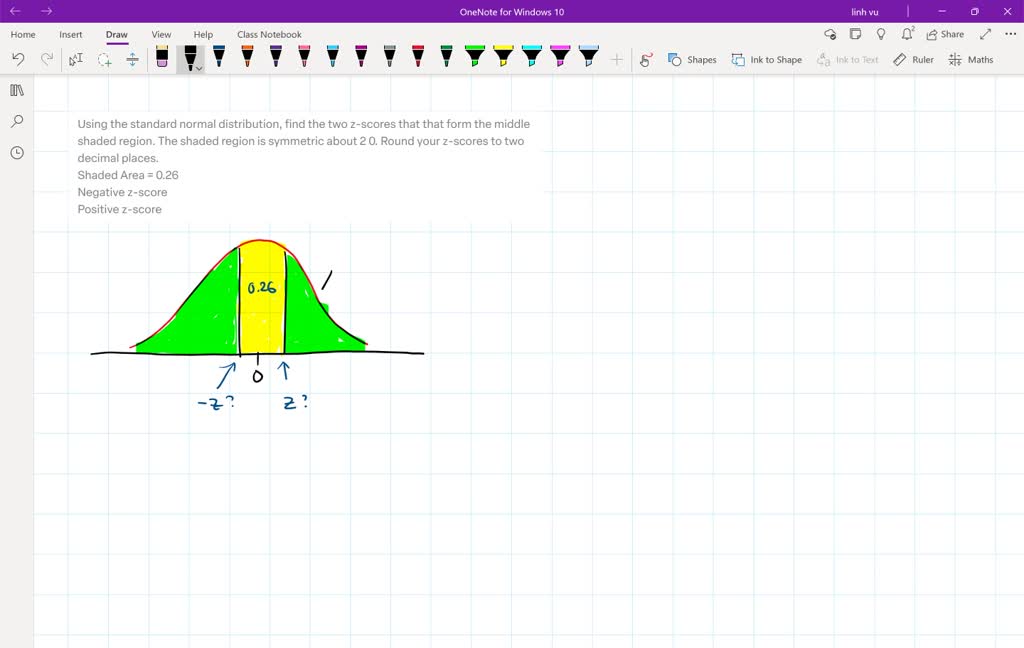Image resolution: width=1024 pixels, height=648 pixels.
Task: Add a new pen with the plus
Action: [617, 59]
